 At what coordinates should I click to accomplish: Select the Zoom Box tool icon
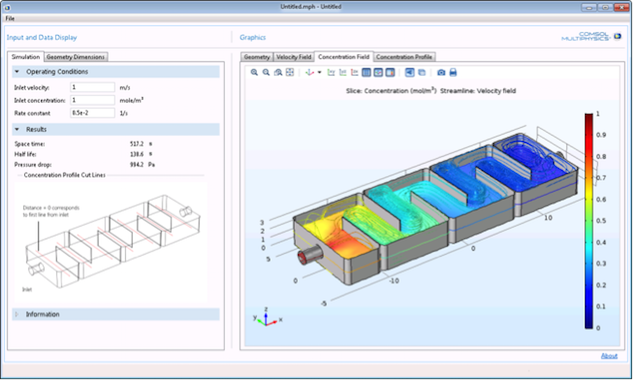[278, 72]
